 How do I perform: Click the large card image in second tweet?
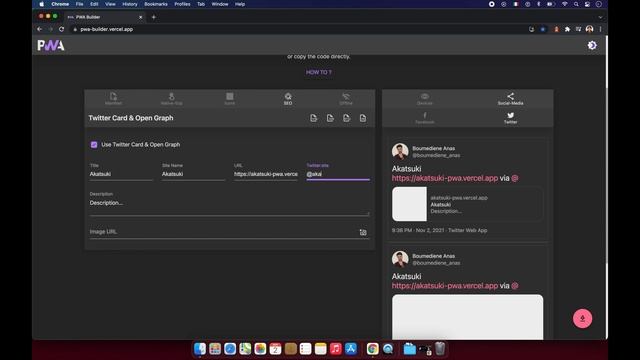(468, 317)
